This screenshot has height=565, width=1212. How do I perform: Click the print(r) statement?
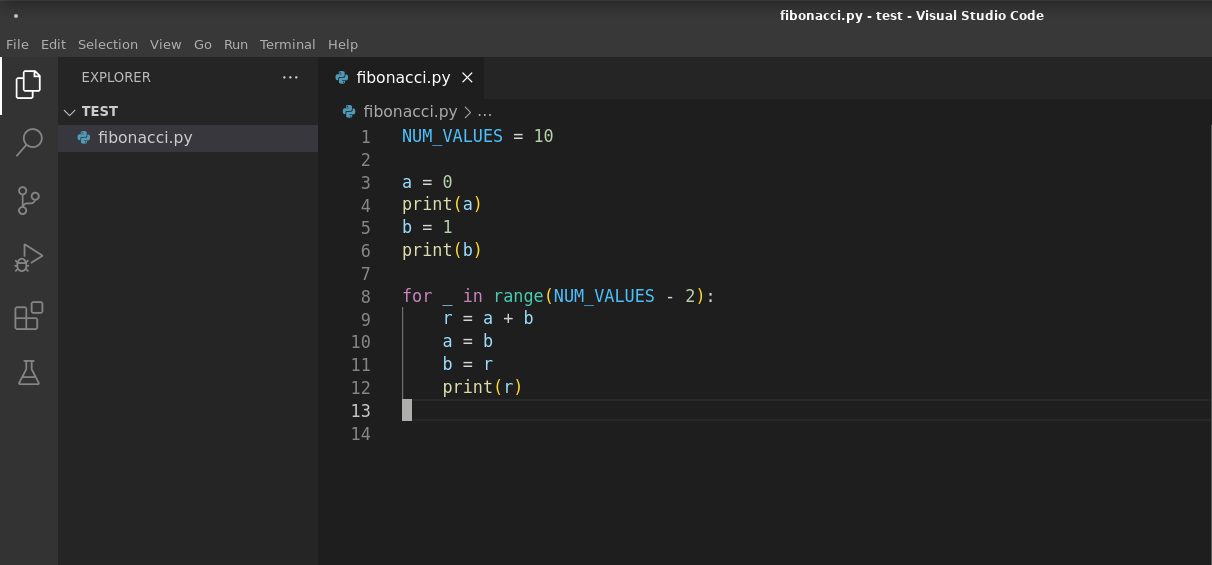(x=483, y=387)
